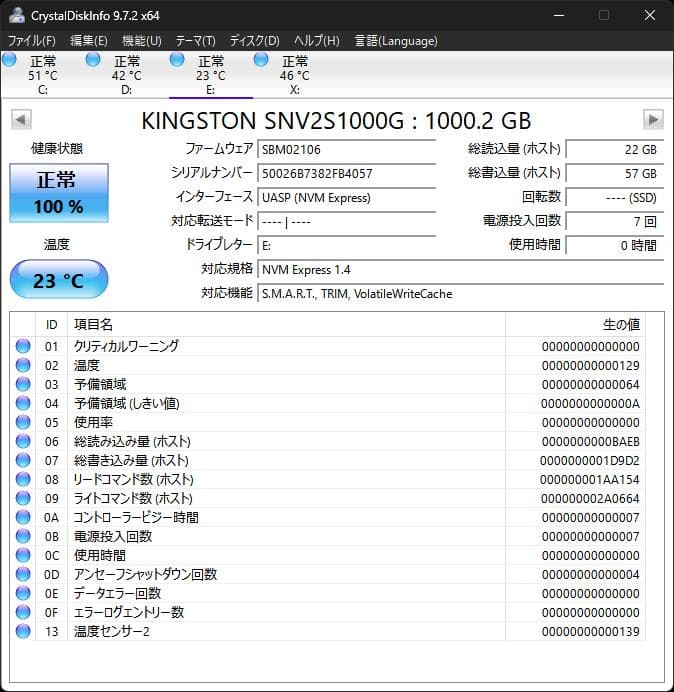Click status orb of アンセーフシャットダウン回数 row
674x692 pixels.
[x=23, y=574]
